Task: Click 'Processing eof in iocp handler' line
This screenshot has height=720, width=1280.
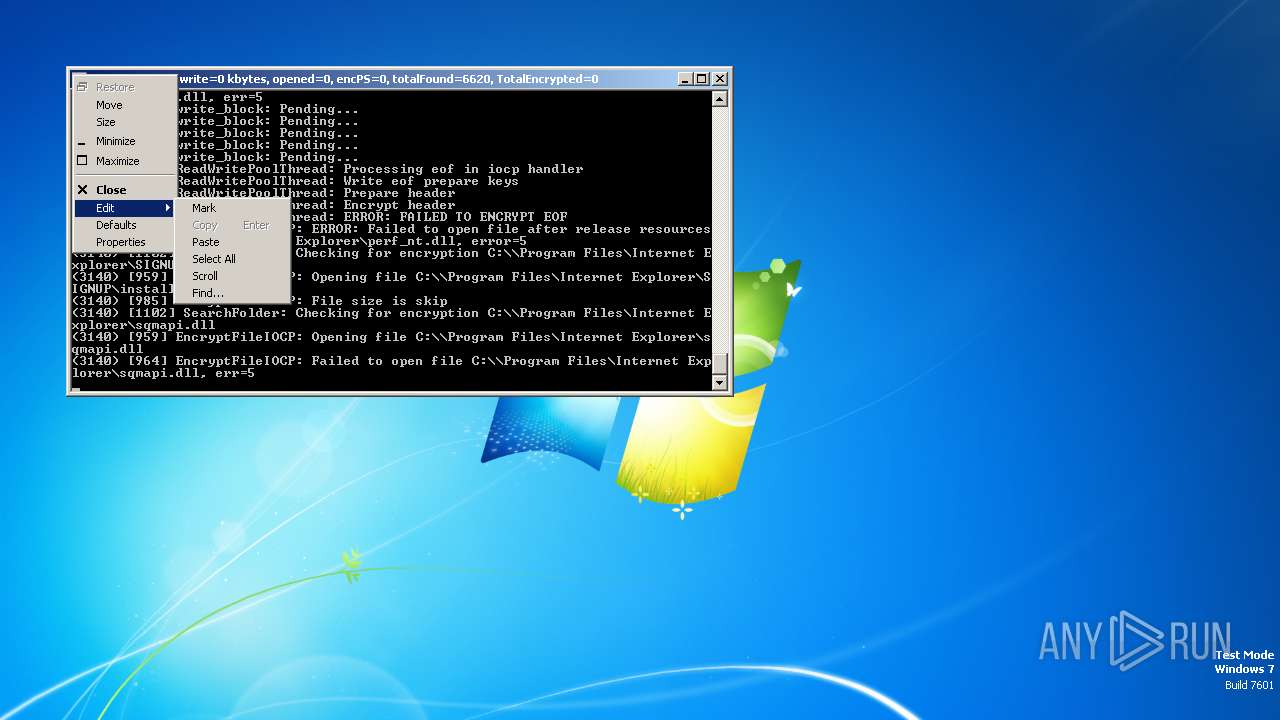Action: [x=463, y=169]
